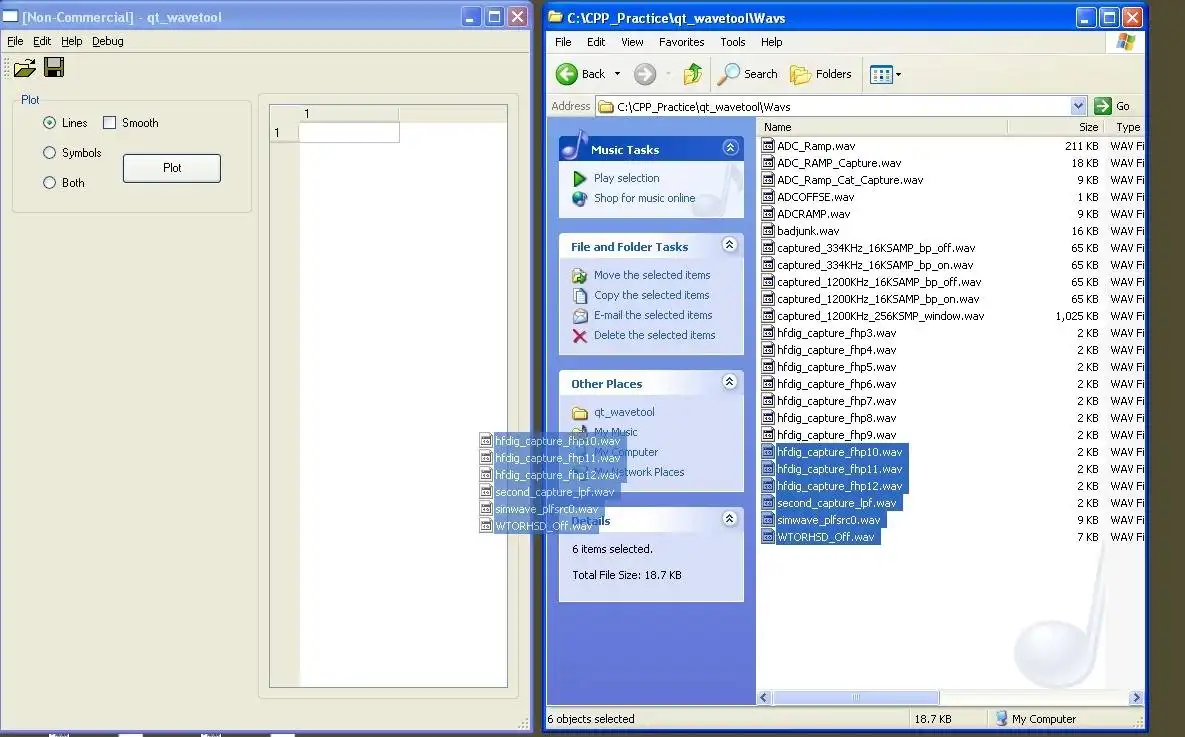
Task: Open the Debug menu
Action: pyautogui.click(x=108, y=41)
